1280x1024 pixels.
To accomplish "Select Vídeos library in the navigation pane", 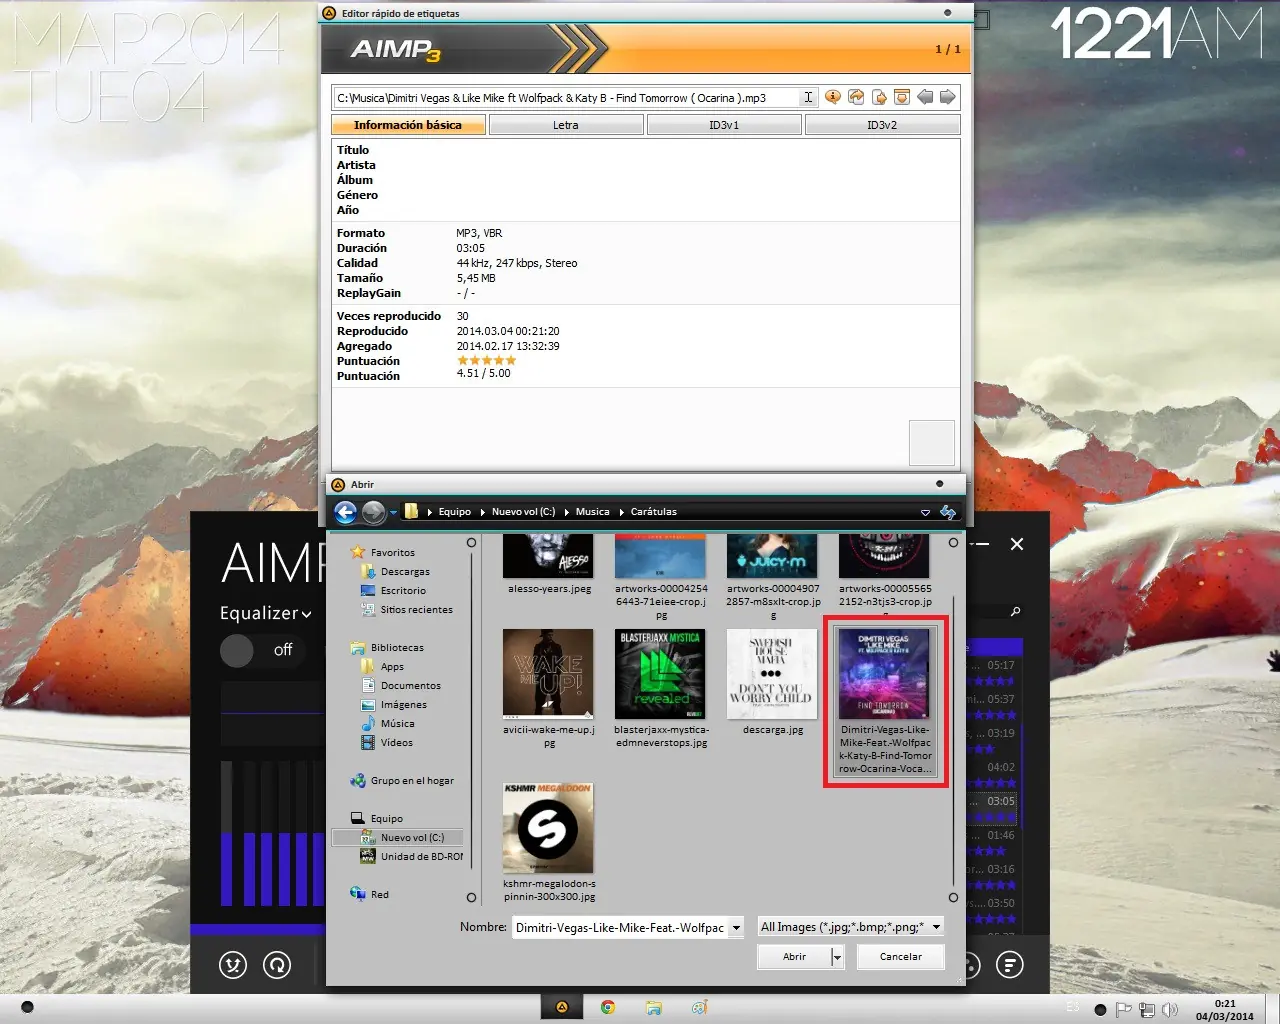I will click(x=386, y=742).
